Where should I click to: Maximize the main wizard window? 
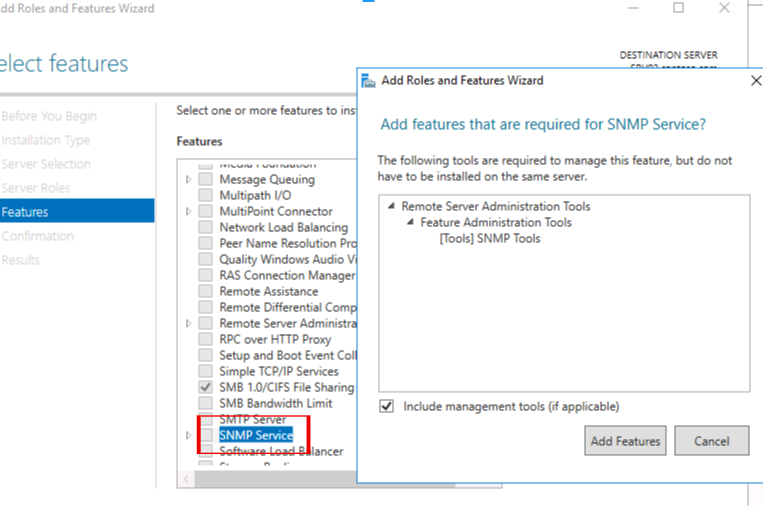pos(678,8)
